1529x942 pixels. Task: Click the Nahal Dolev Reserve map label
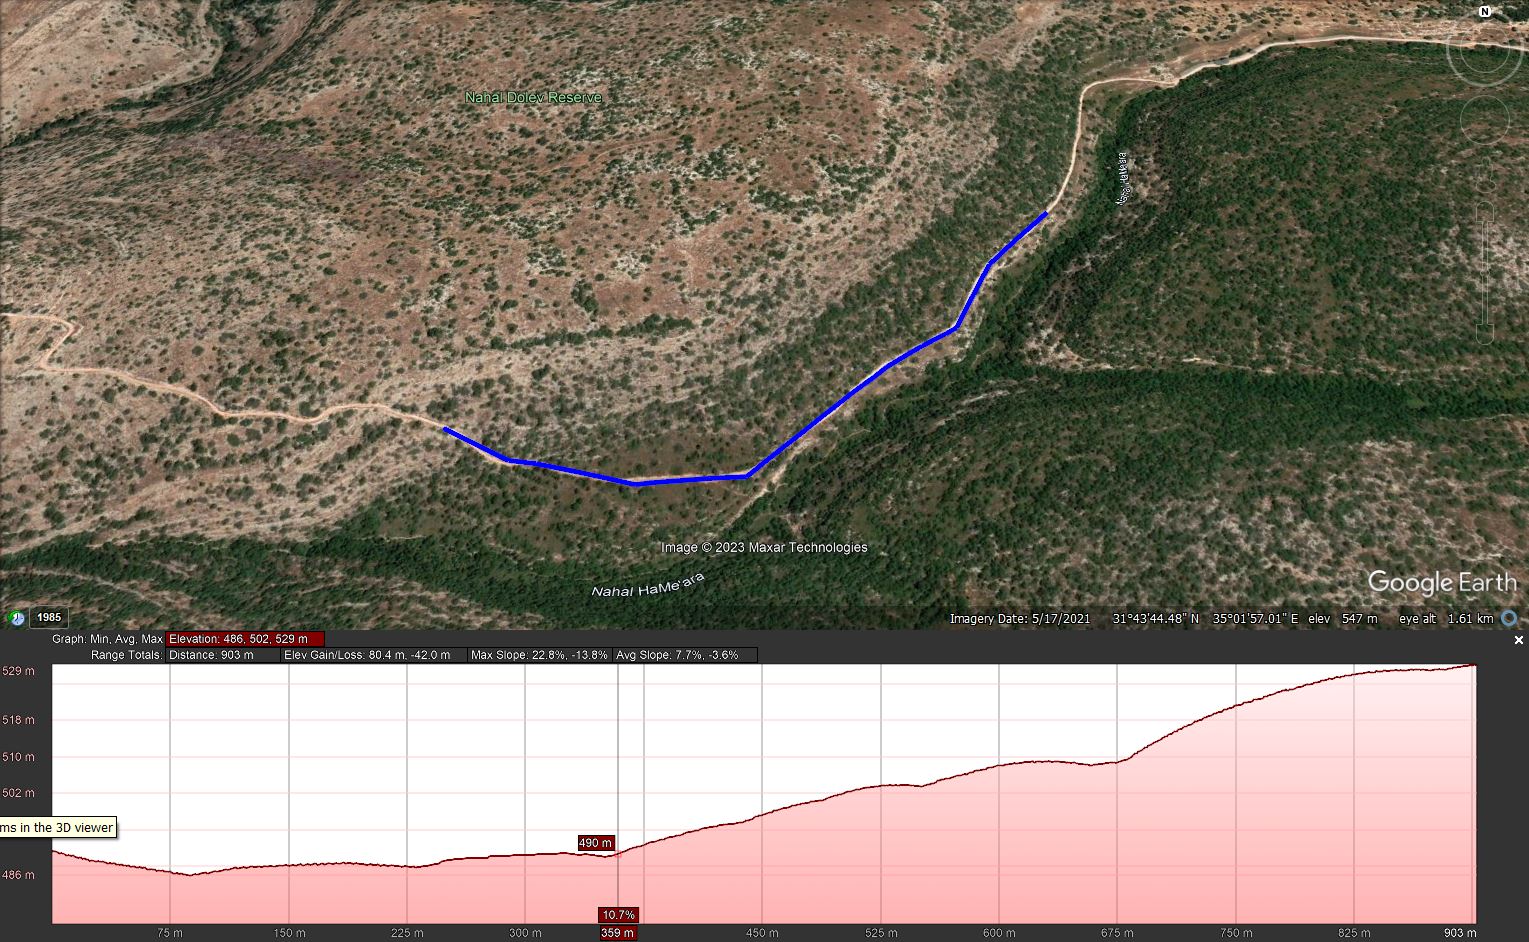[x=533, y=97]
